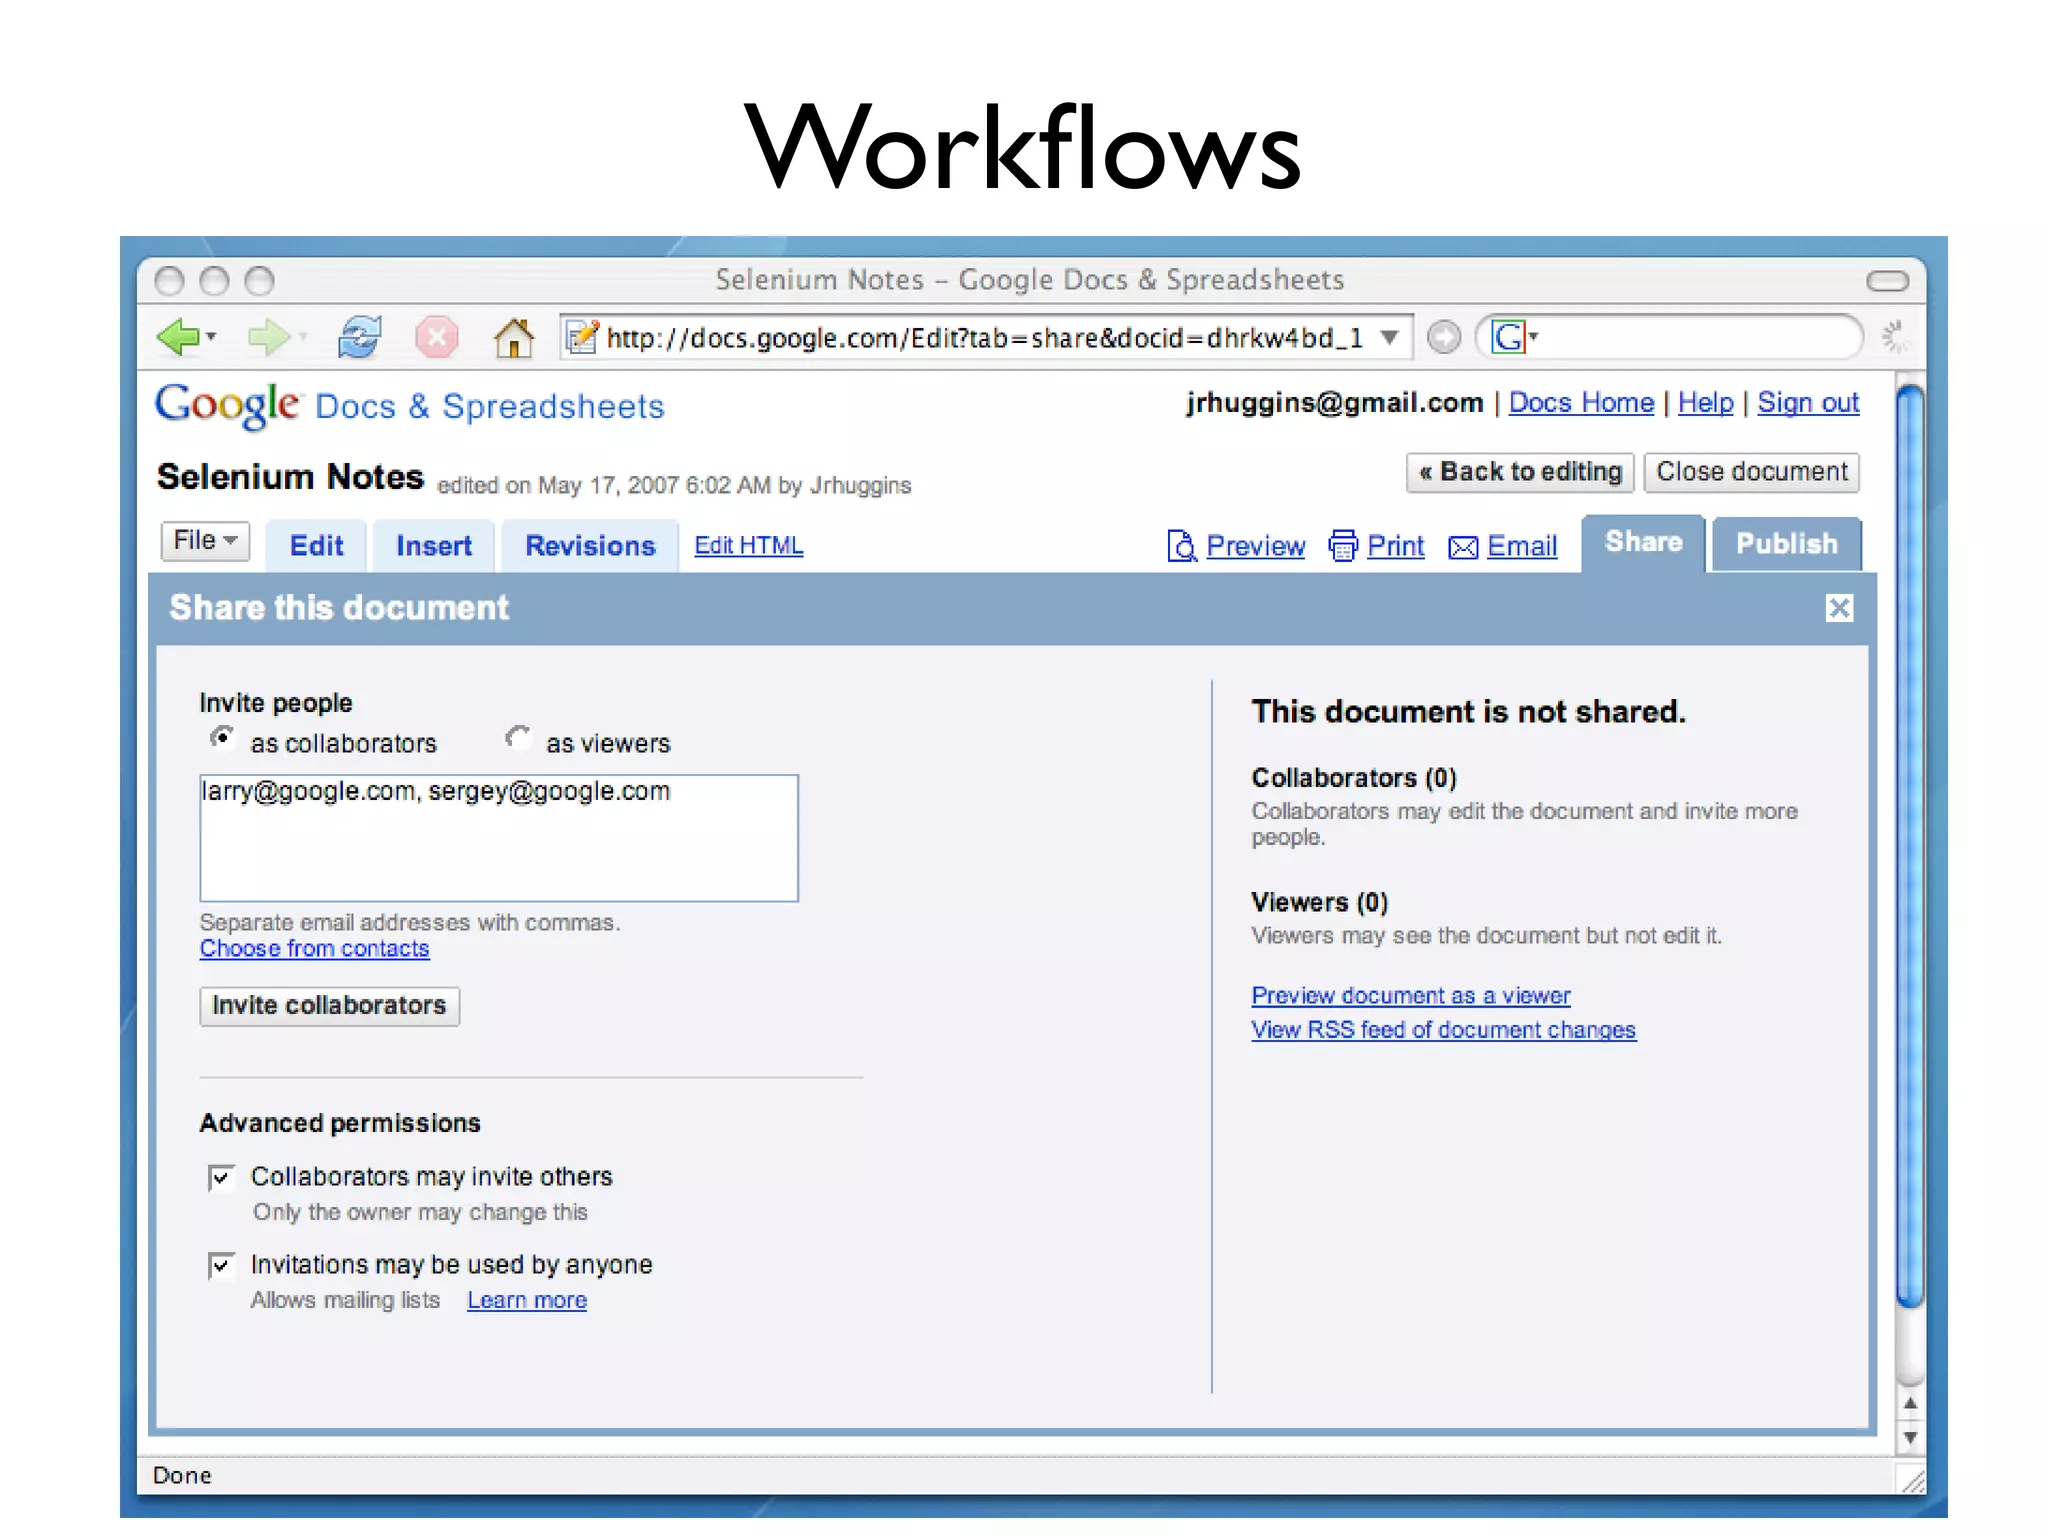Click the Choose from contacts link
This screenshot has width=2048, height=1536.
315,949
